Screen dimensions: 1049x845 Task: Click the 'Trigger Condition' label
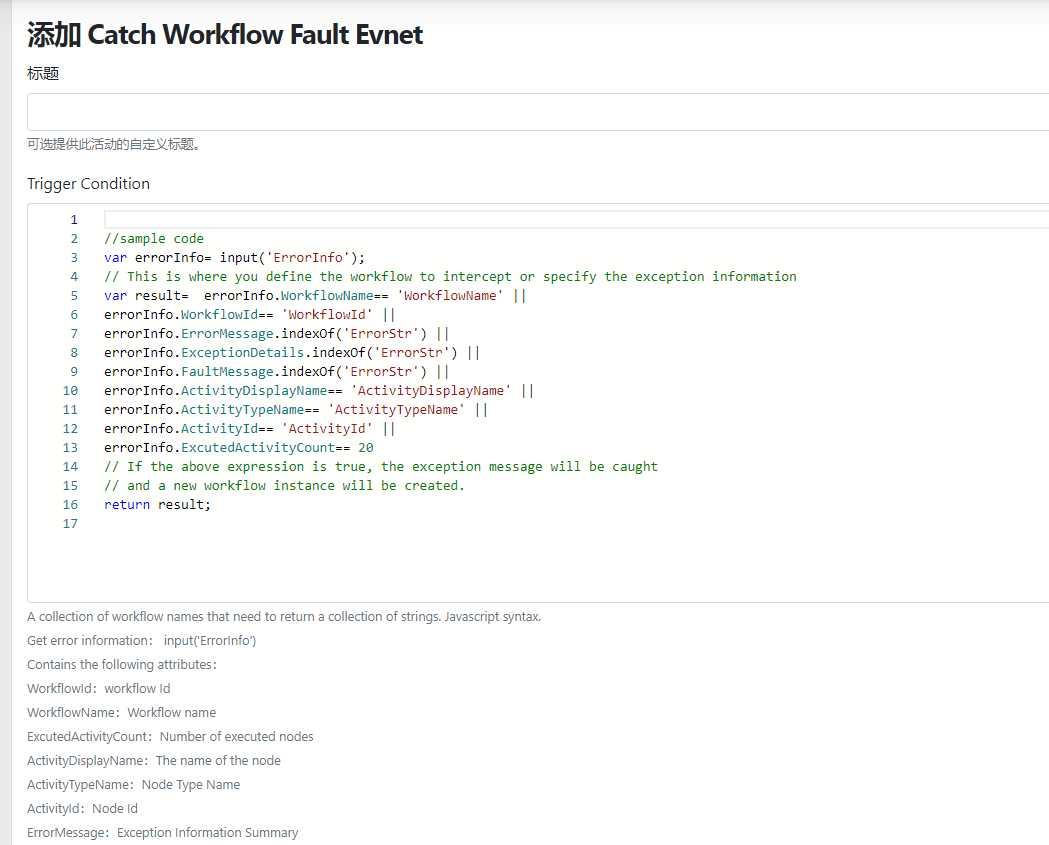88,184
